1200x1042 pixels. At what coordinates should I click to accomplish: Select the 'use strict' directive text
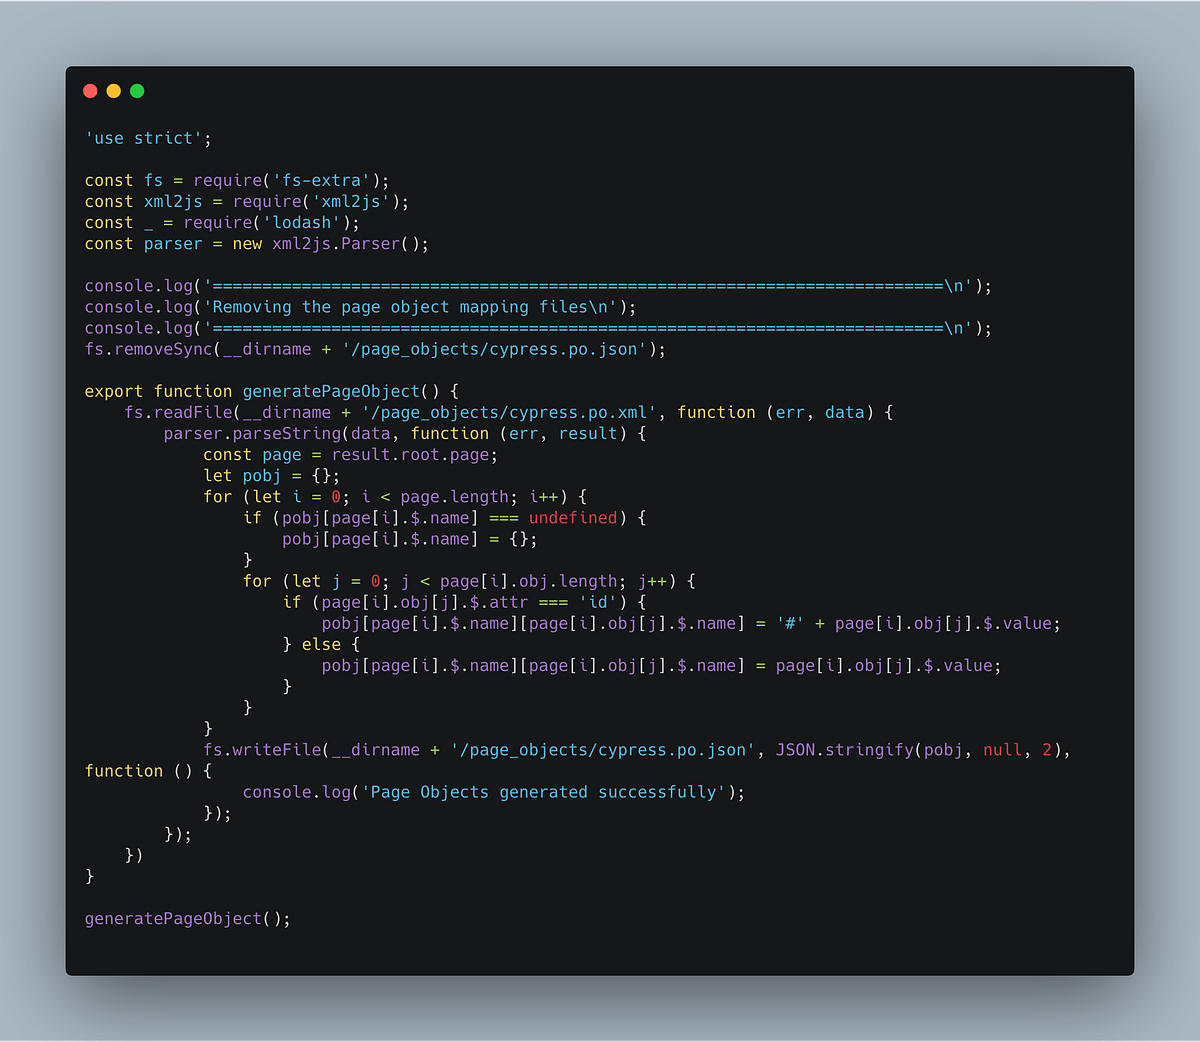point(139,138)
